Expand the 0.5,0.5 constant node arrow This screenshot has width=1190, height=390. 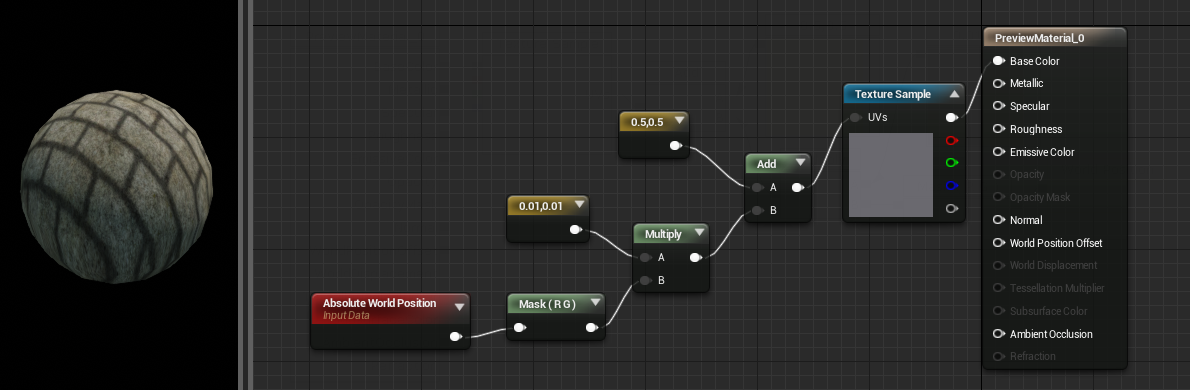point(679,121)
